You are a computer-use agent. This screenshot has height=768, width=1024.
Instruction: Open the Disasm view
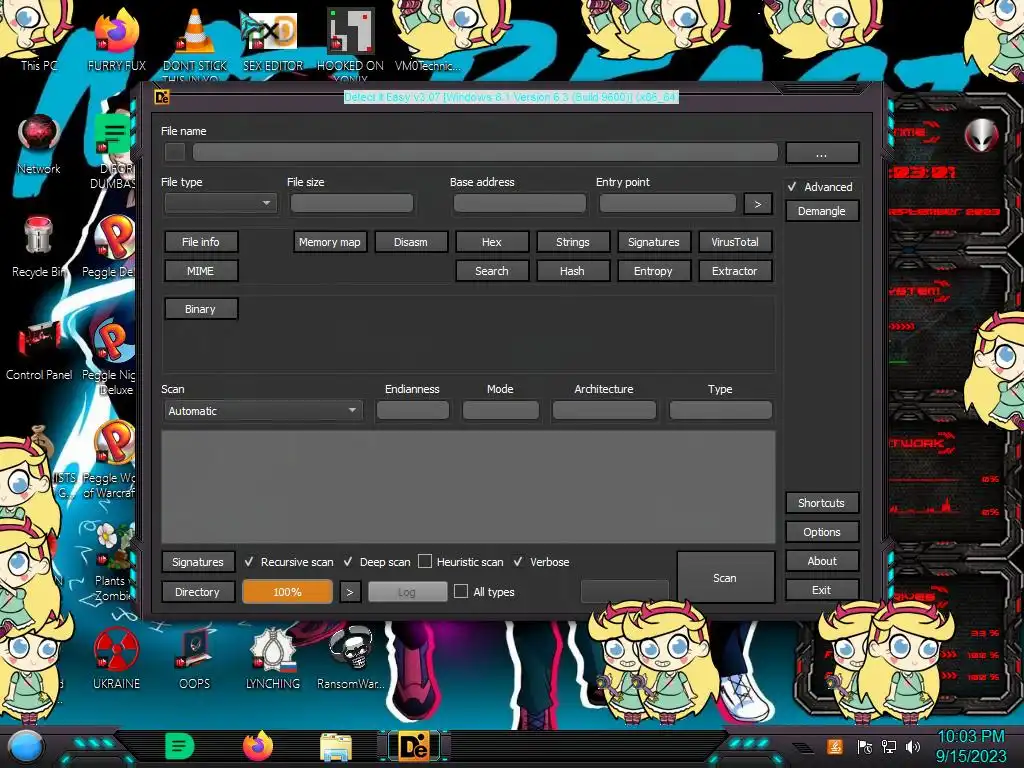411,242
